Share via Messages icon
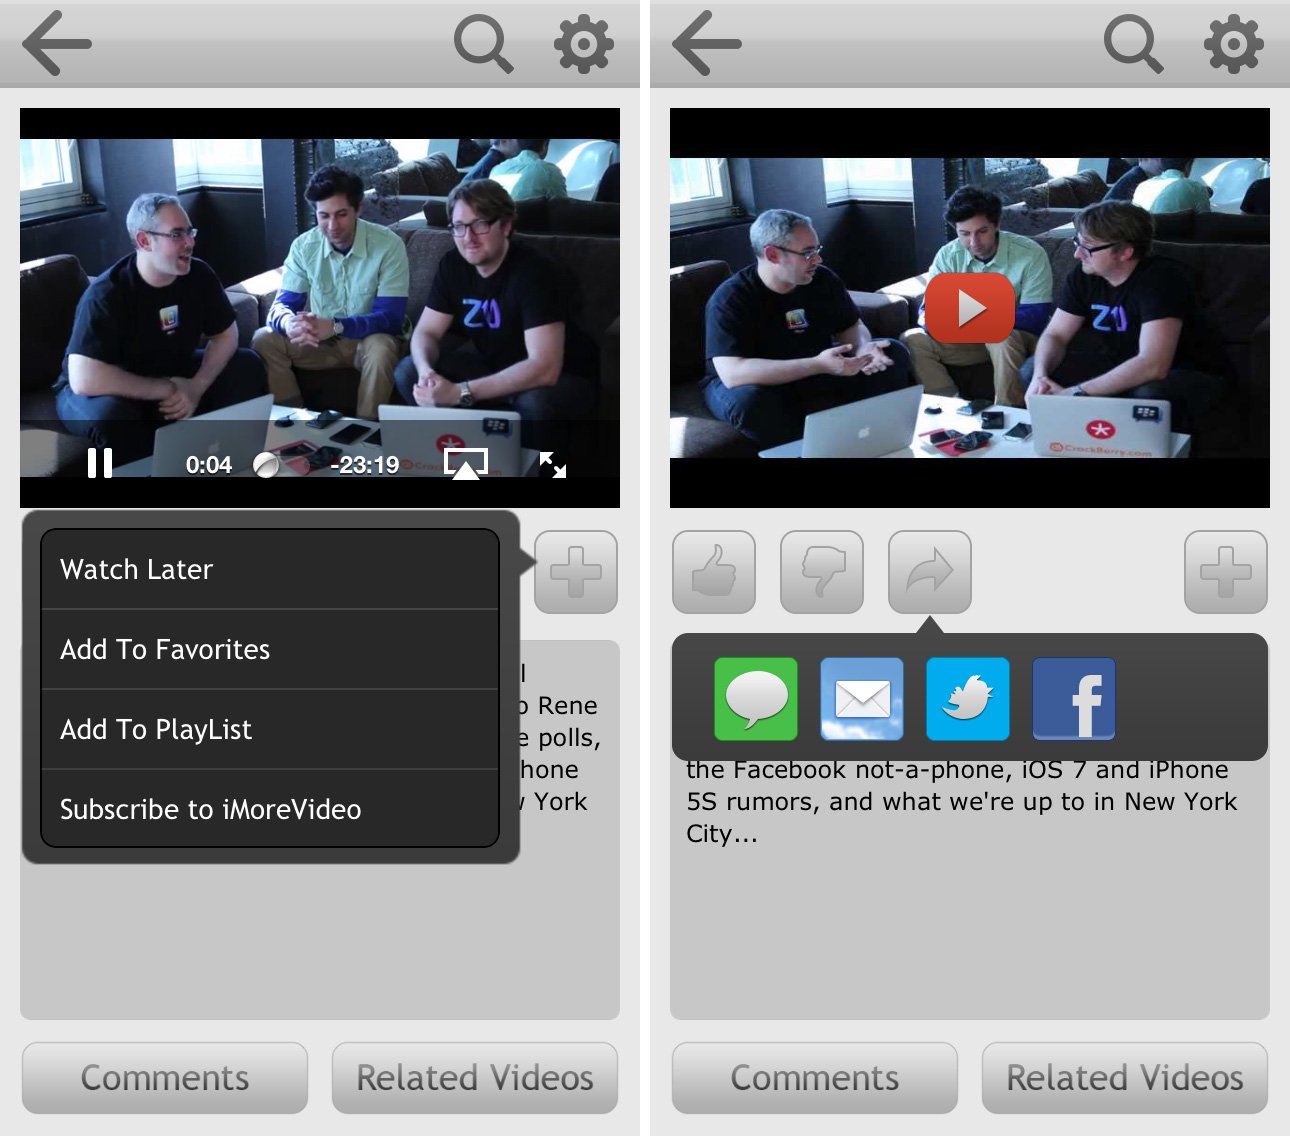 [x=756, y=699]
